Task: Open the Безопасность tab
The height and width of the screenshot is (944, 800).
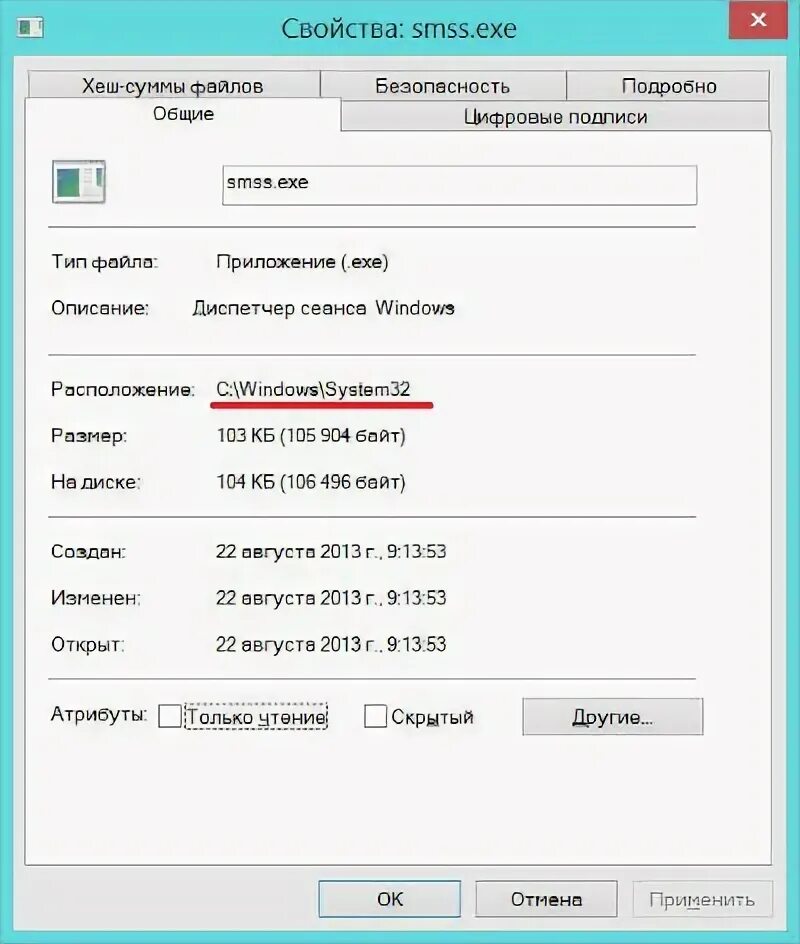Action: click(x=443, y=86)
